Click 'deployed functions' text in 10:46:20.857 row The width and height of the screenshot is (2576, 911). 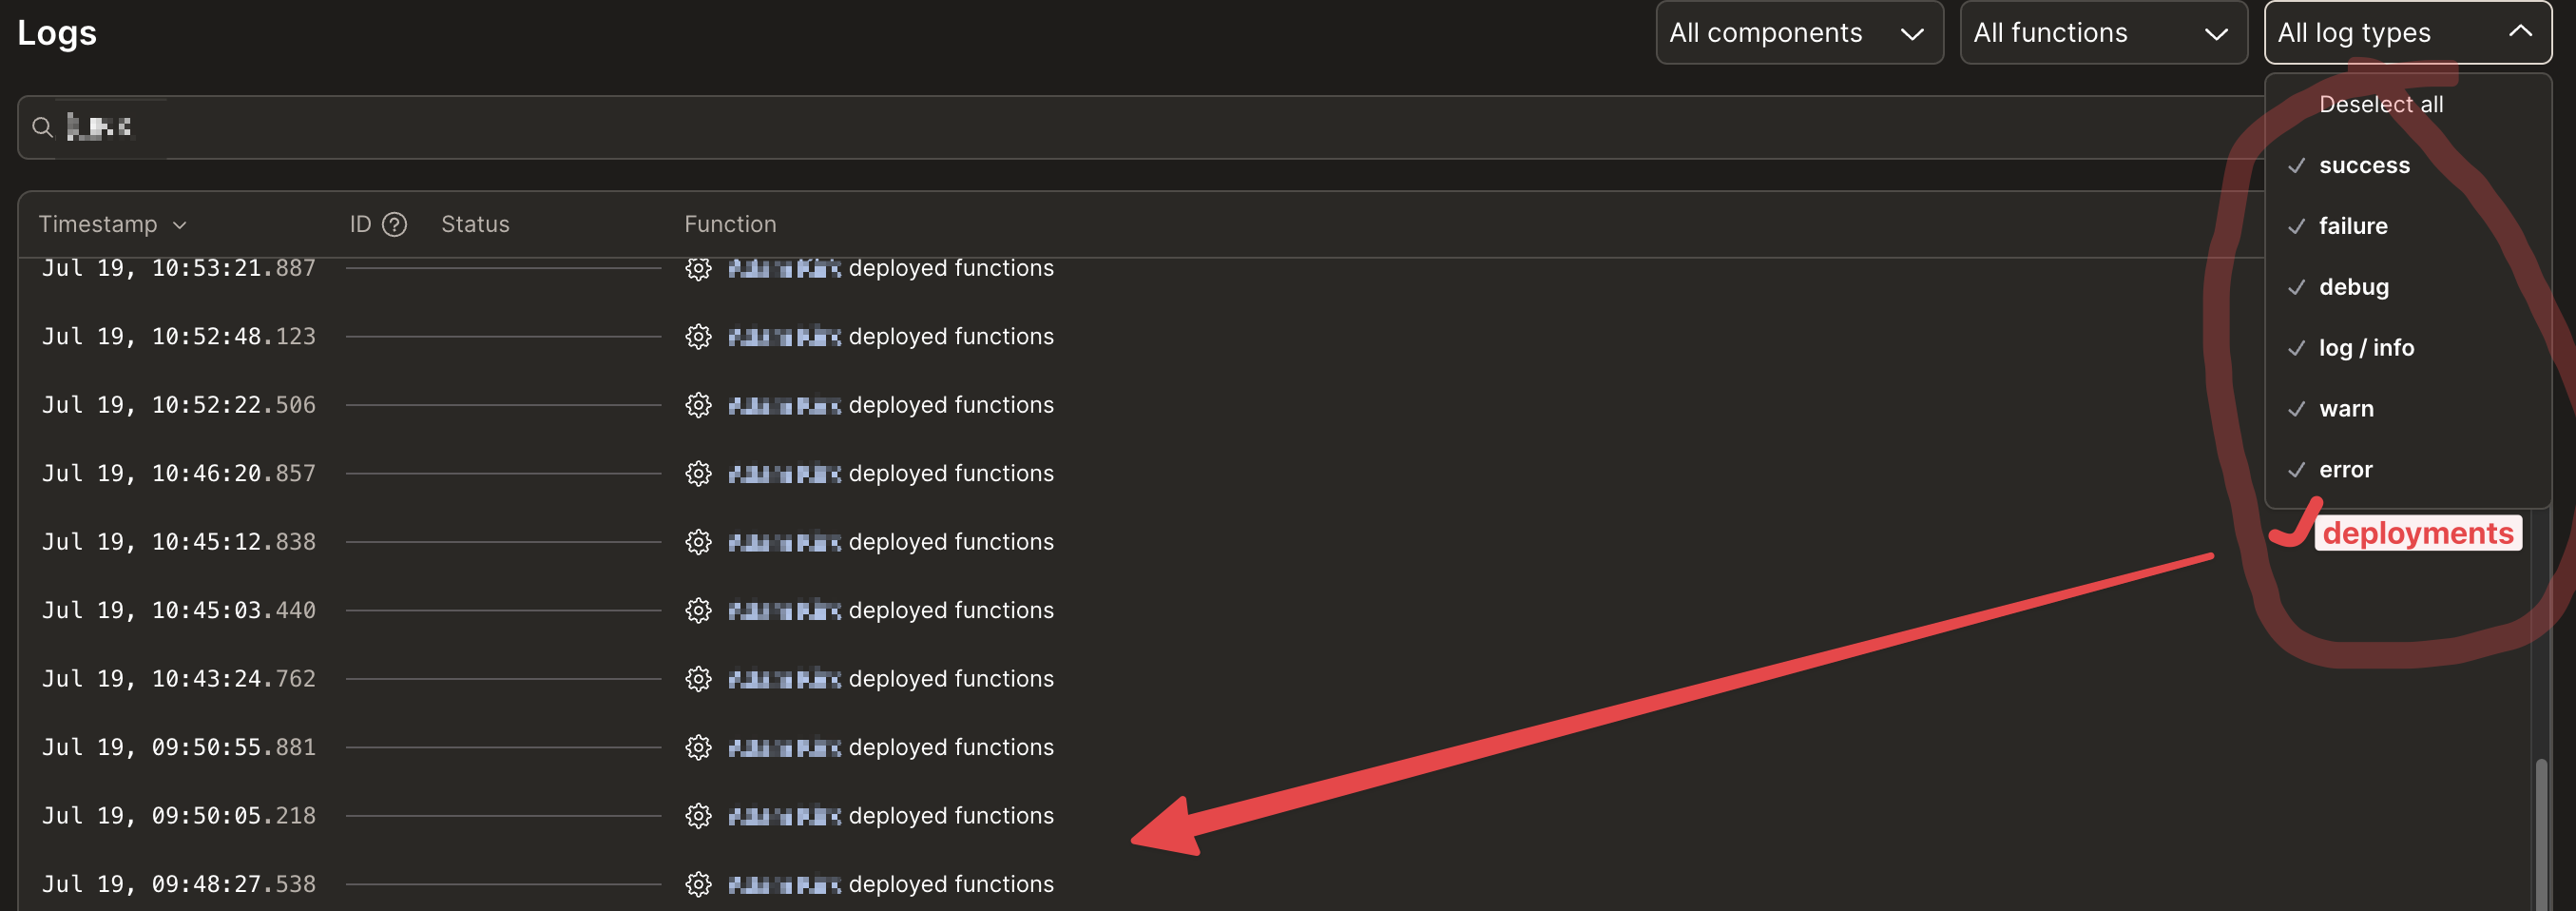click(951, 474)
